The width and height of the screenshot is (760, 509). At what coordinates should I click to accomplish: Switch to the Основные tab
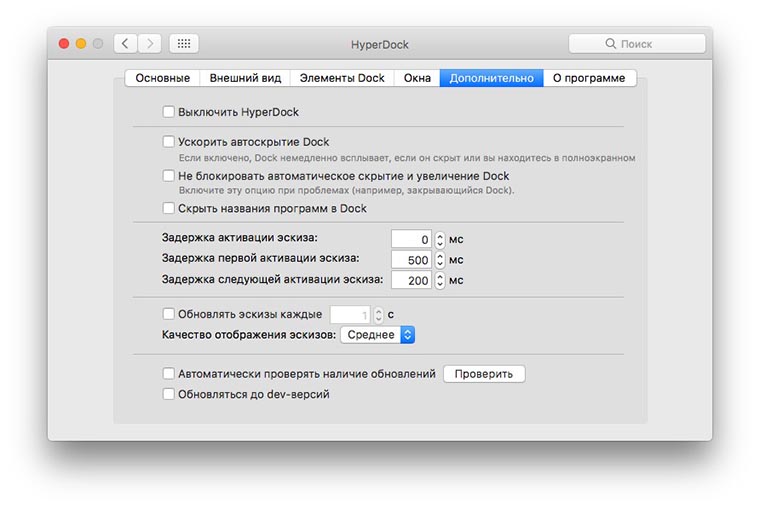coord(162,78)
